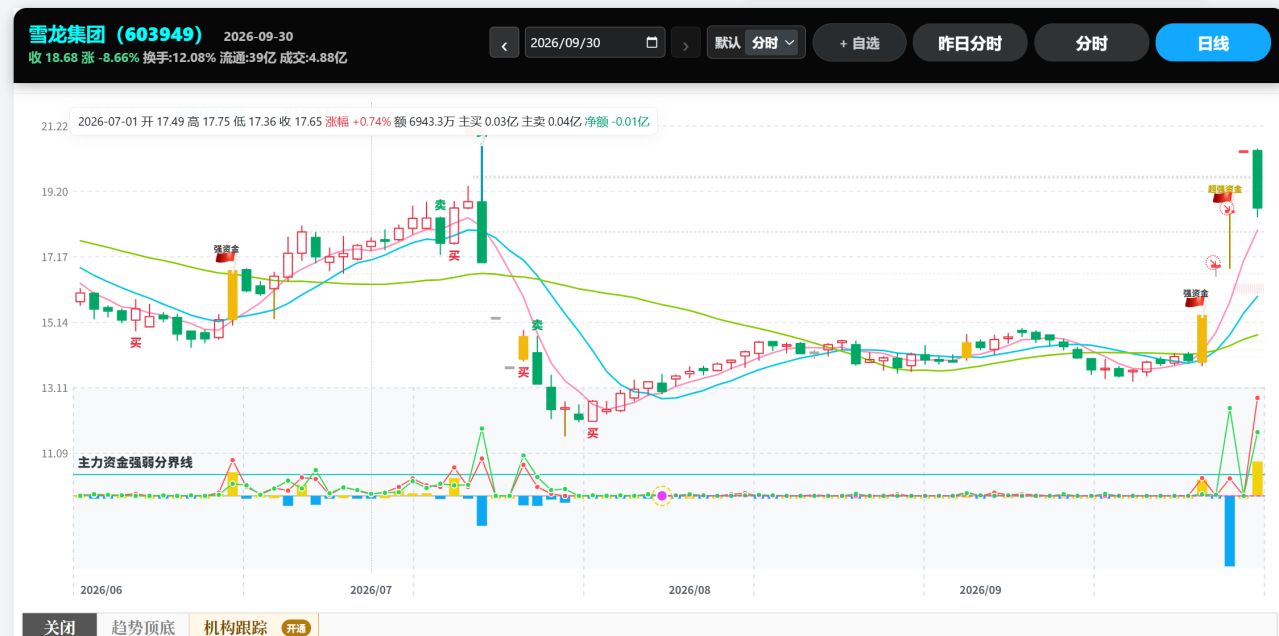Screen dimensions: 1279x636
Task: Go to the previous trading day arrow
Action: 504,43
